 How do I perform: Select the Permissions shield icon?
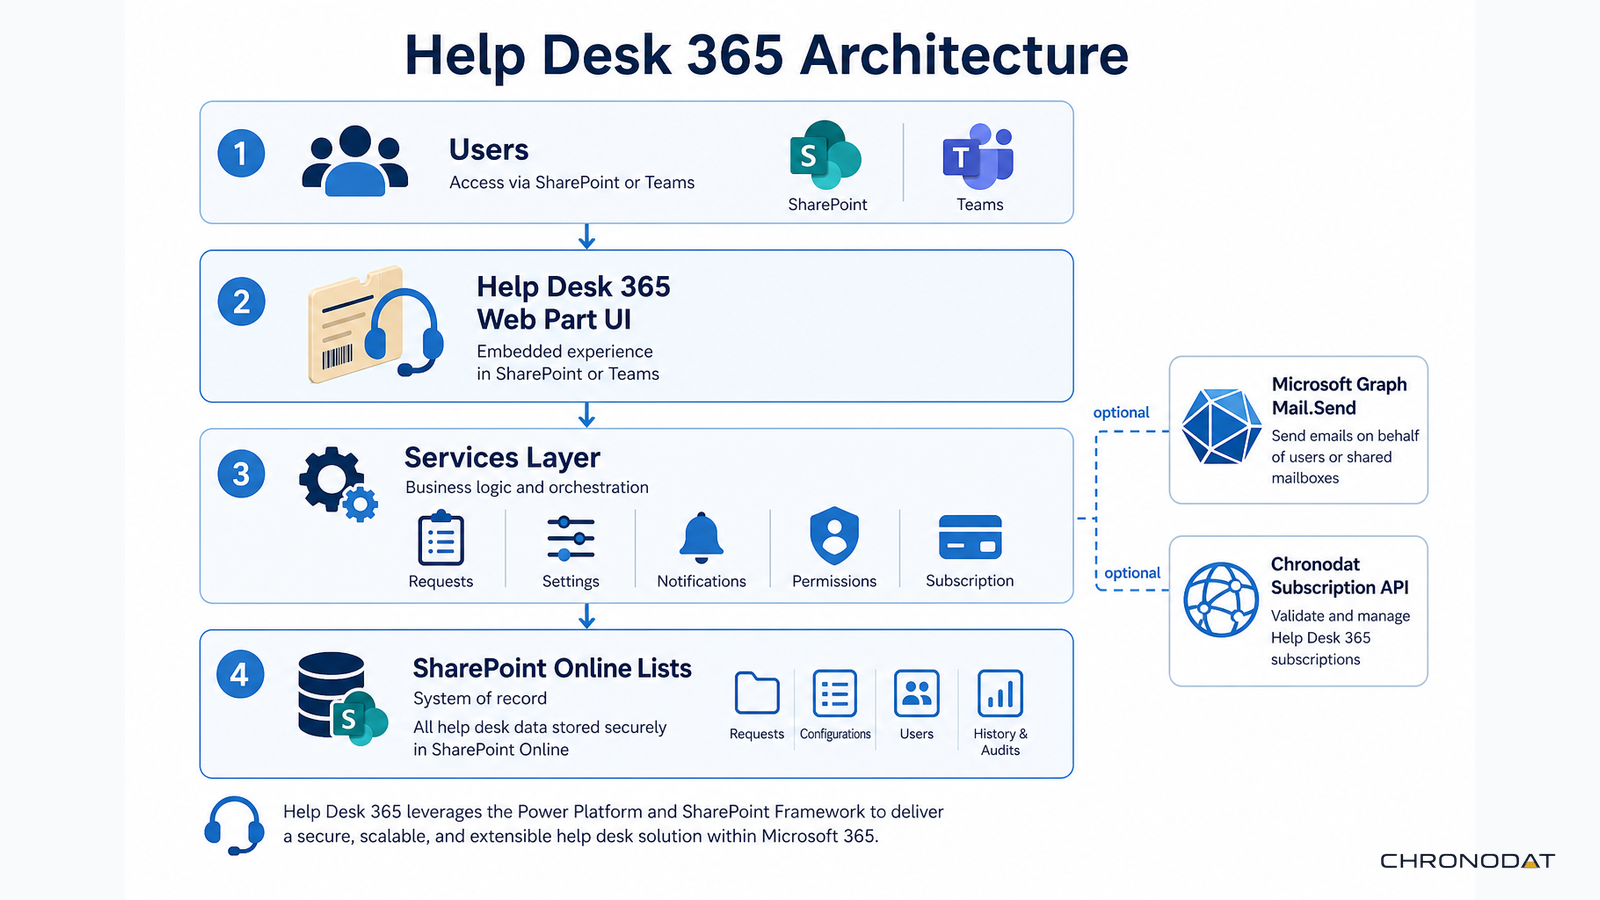click(x=834, y=536)
